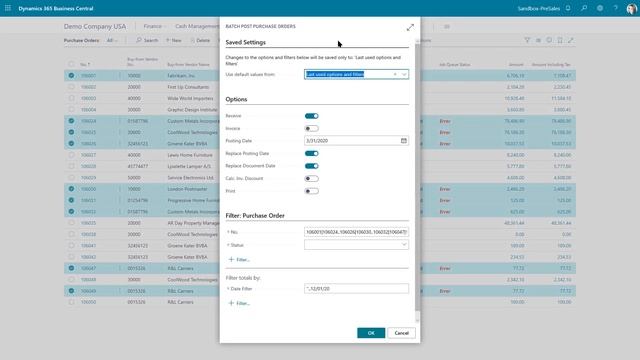The width and height of the screenshot is (640, 360).
Task: Toggle the Receive switch
Action: coord(311,116)
